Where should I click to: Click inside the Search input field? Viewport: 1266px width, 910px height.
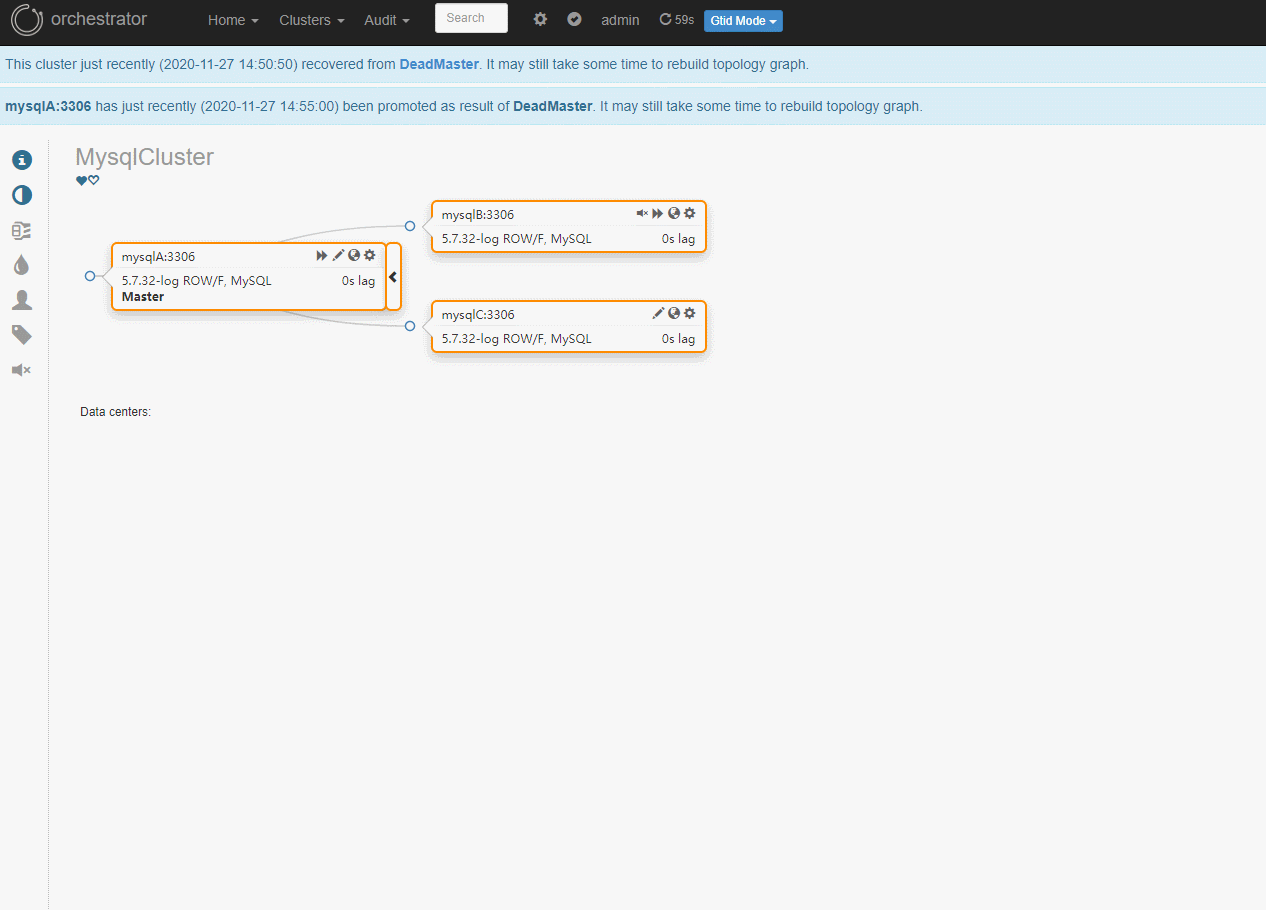[x=470, y=17]
